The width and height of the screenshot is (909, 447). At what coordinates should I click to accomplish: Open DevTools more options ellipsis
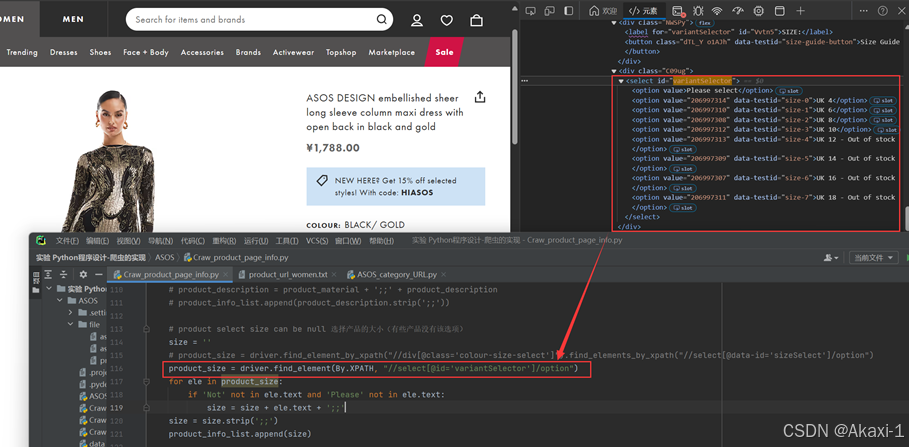tap(864, 10)
